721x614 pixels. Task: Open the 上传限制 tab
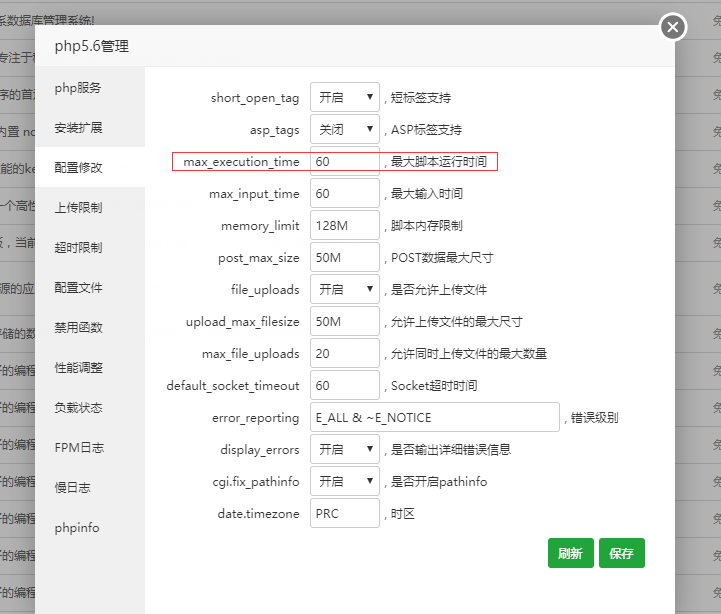(x=78, y=208)
